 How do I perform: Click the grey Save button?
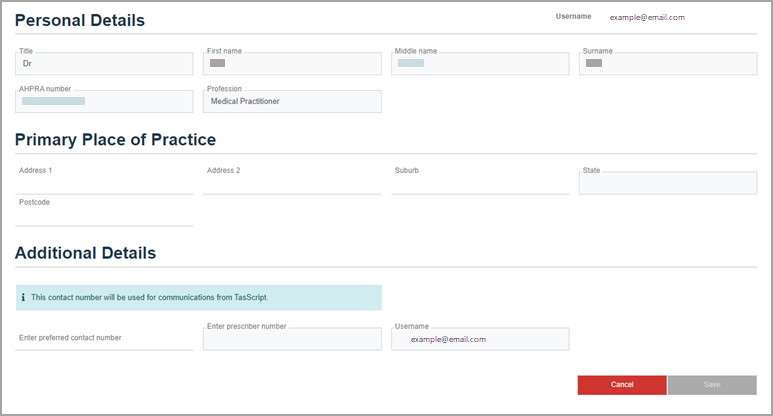pos(712,385)
